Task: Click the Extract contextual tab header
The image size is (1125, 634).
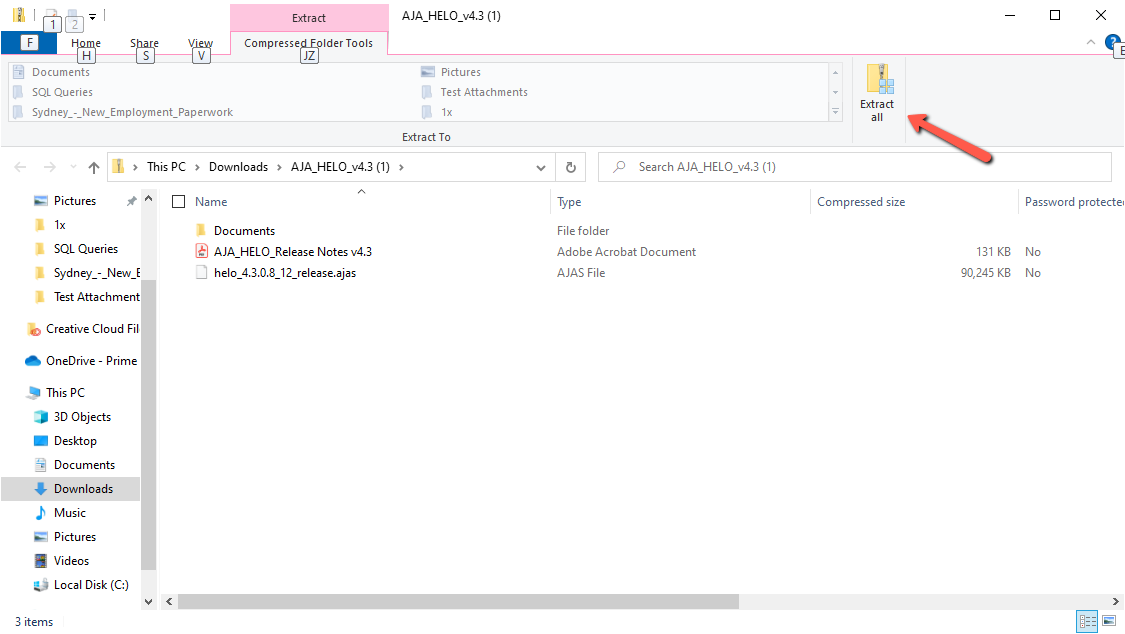Action: (x=309, y=18)
